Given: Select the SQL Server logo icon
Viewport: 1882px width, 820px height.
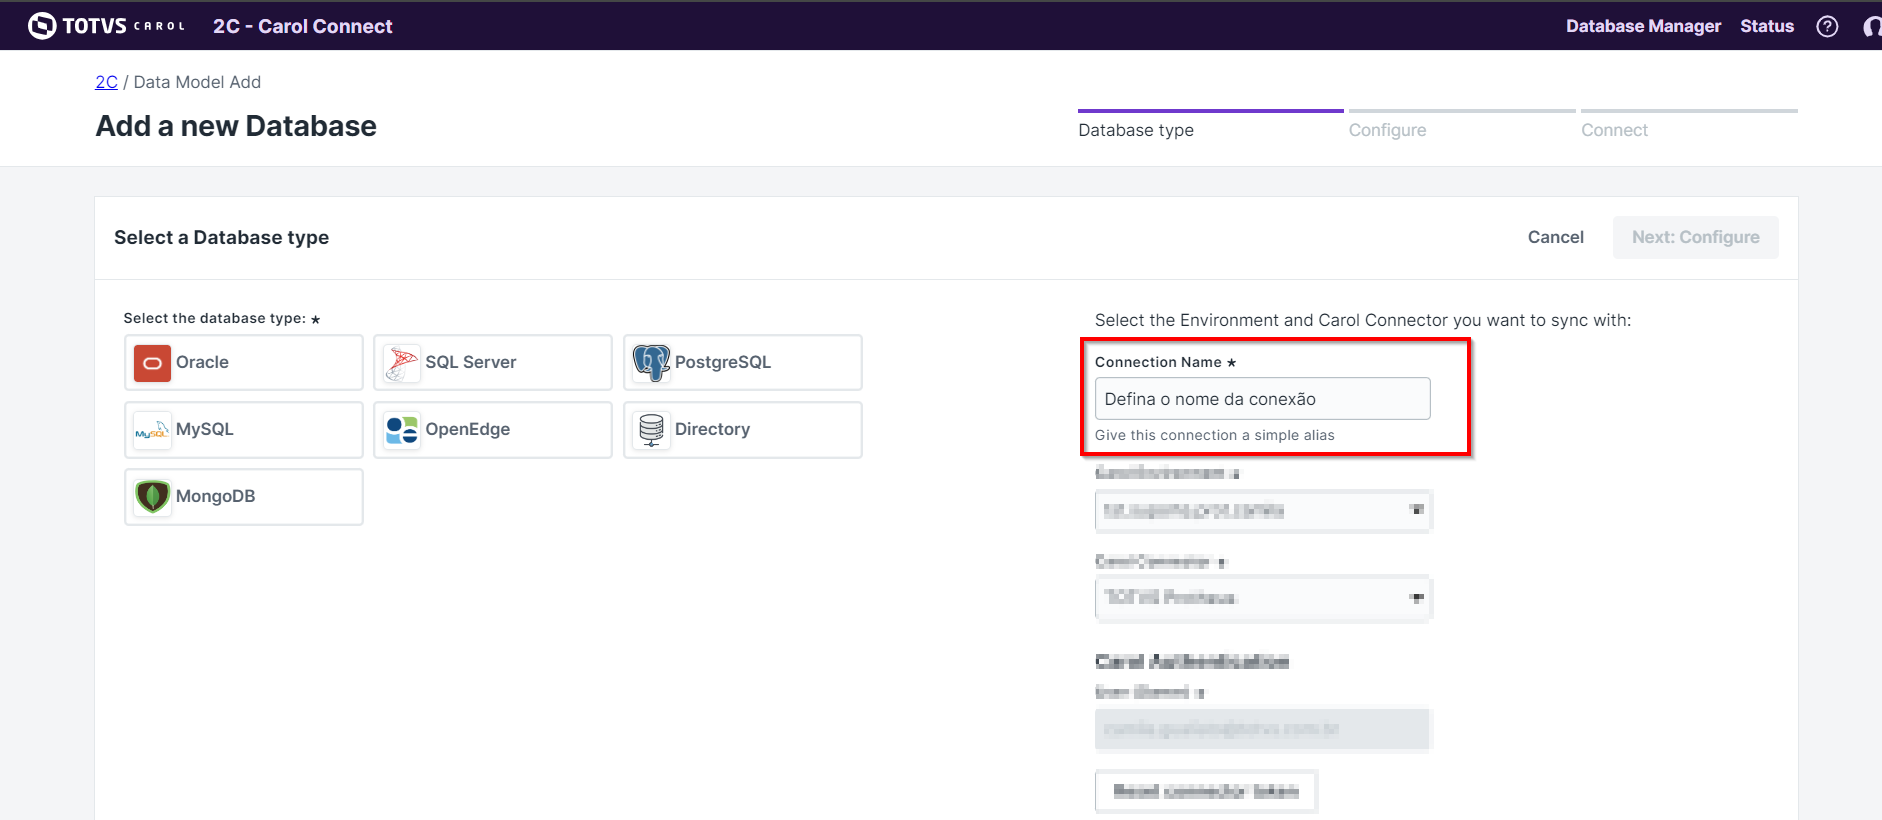Looking at the screenshot, I should tap(402, 363).
